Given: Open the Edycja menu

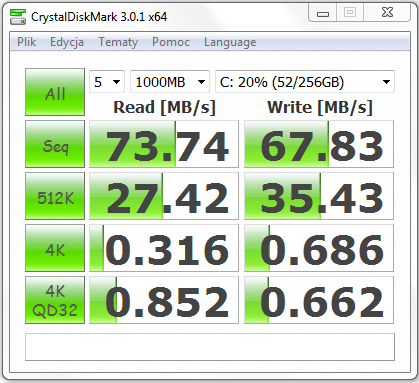Looking at the screenshot, I should point(67,42).
